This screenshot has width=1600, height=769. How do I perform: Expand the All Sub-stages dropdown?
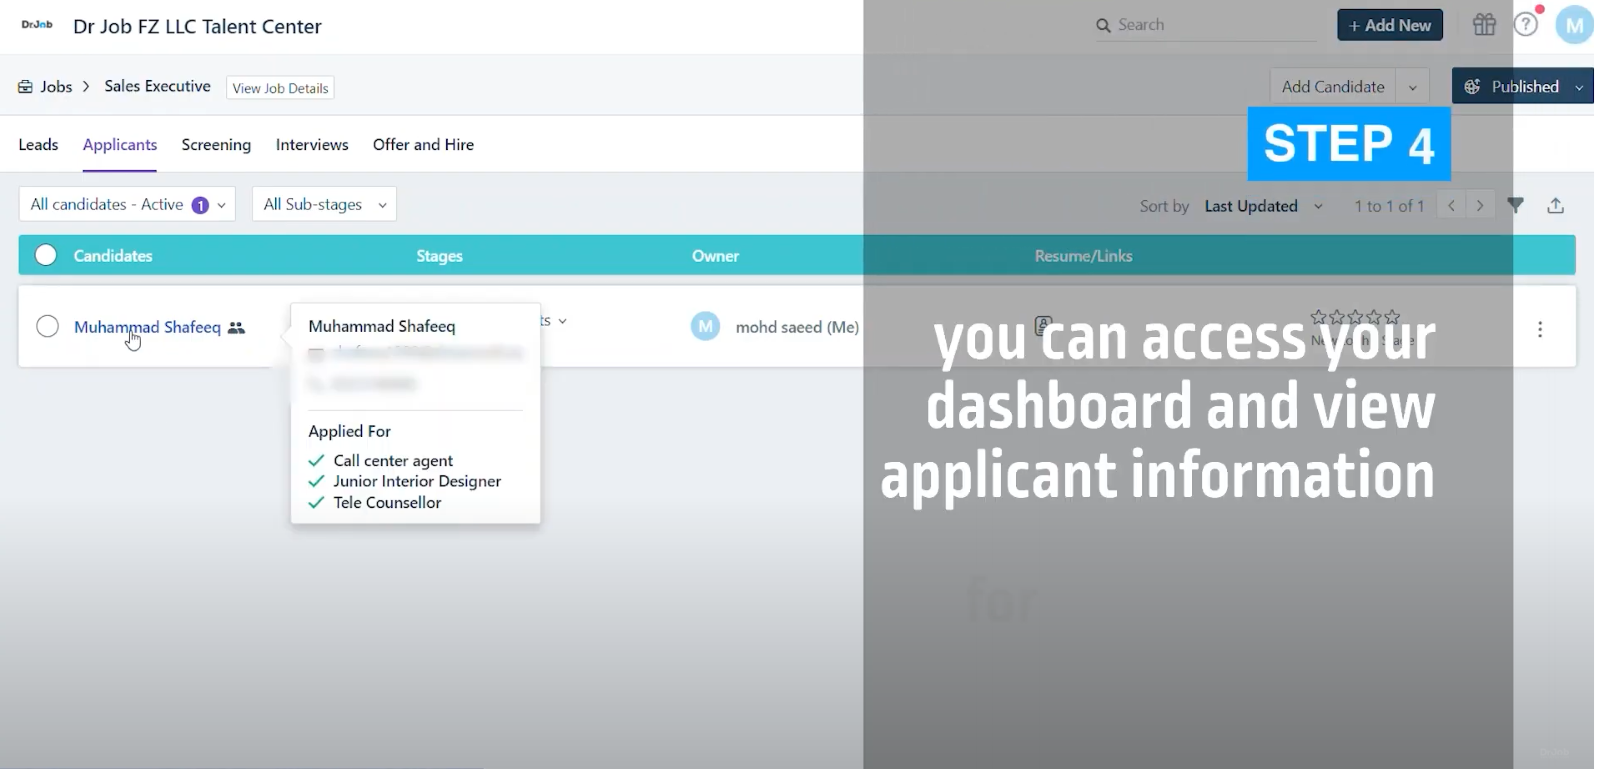[x=324, y=204]
